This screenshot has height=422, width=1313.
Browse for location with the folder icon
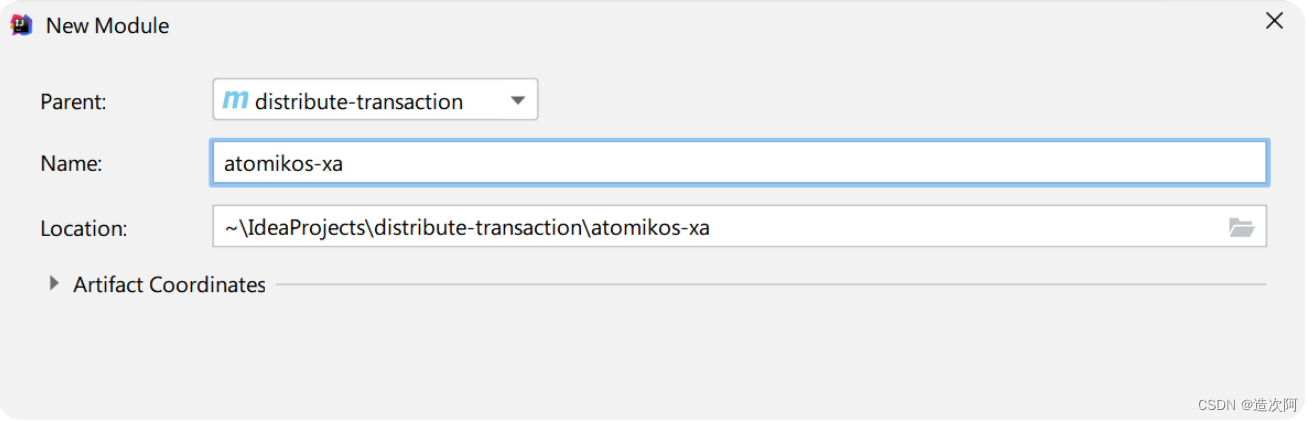(x=1241, y=227)
